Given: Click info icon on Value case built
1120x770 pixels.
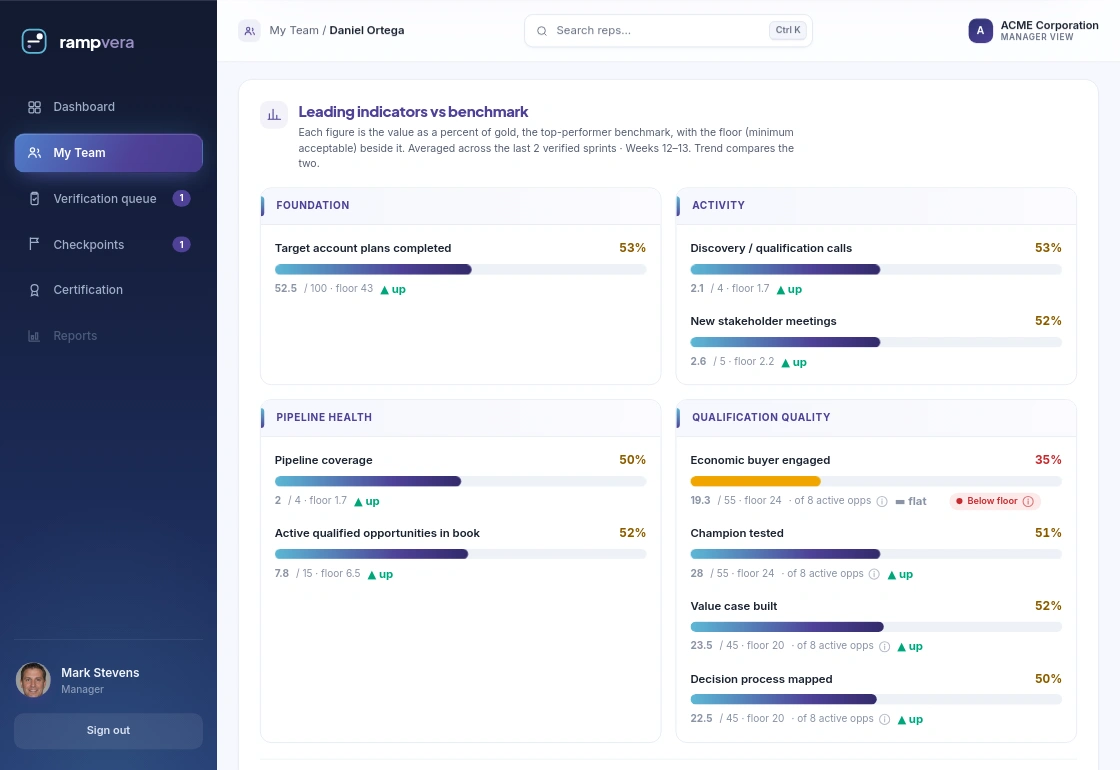Looking at the screenshot, I should 884,646.
